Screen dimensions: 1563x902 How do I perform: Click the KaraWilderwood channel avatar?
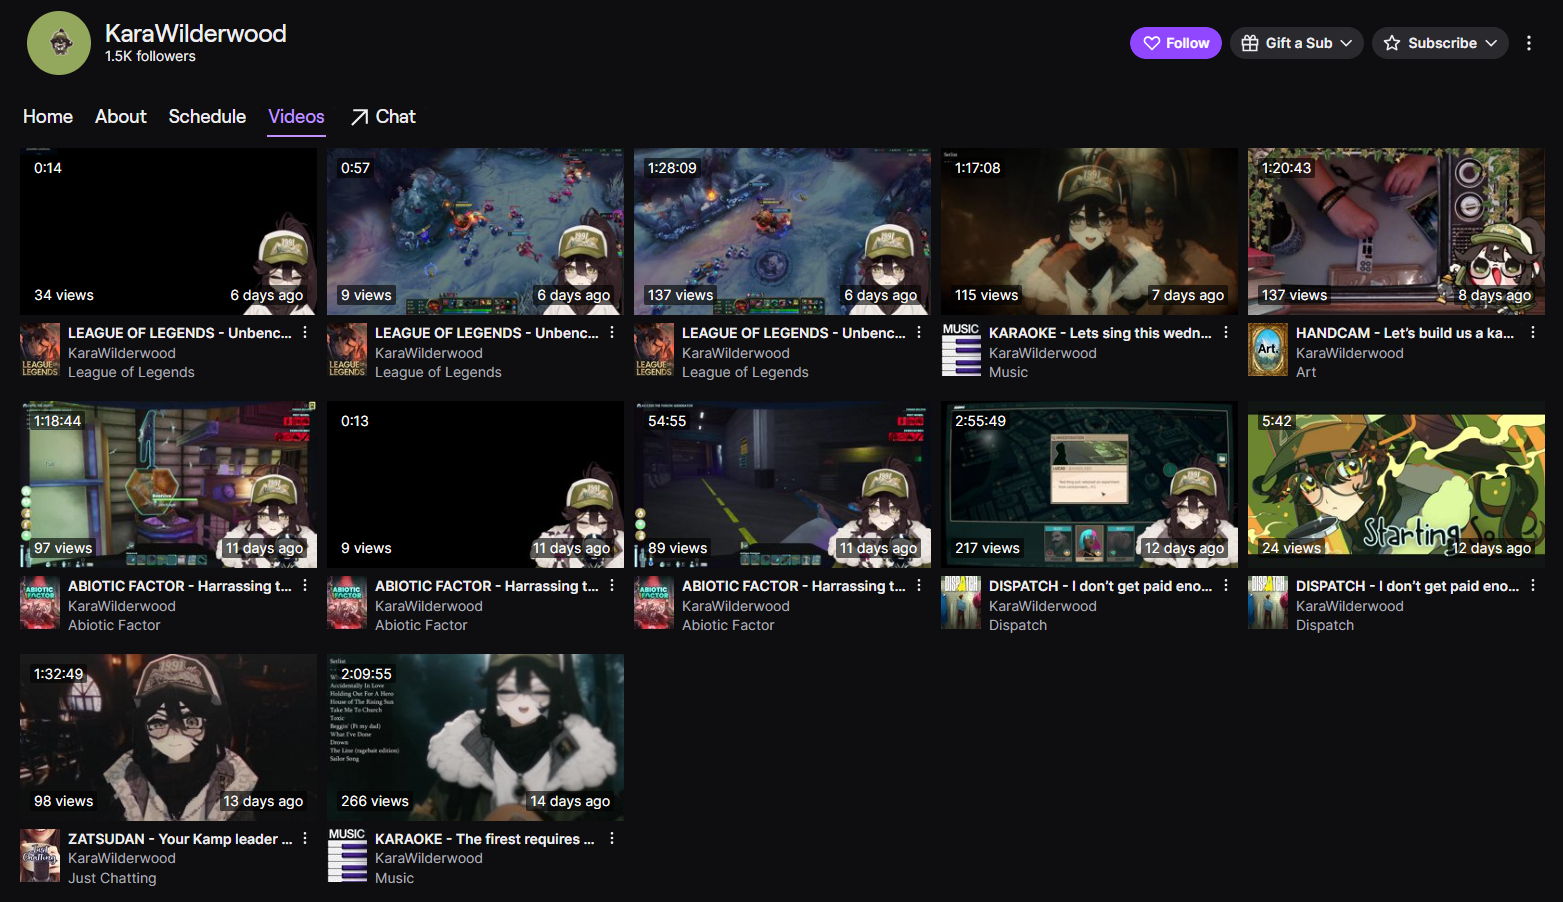59,43
